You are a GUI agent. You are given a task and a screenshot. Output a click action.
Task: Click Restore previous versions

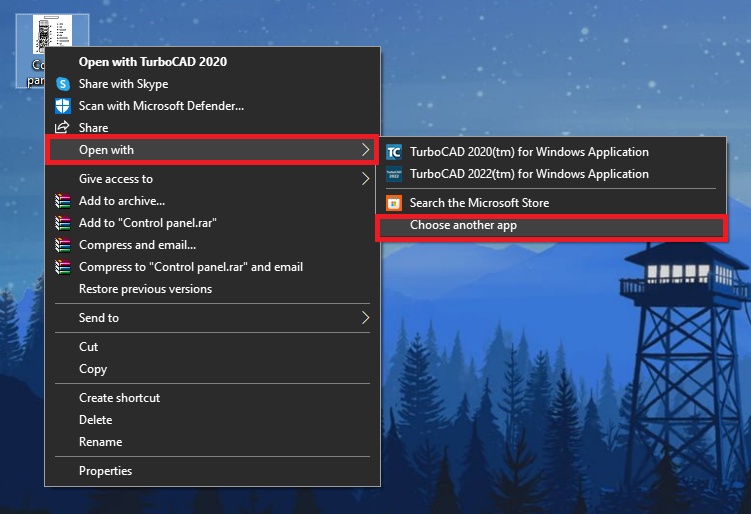pyautogui.click(x=213, y=289)
